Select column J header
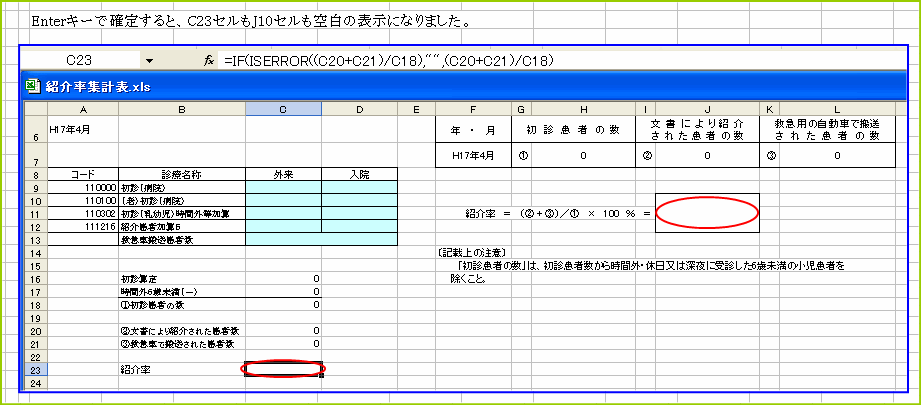Image resolution: width=921 pixels, height=405 pixels. point(707,109)
